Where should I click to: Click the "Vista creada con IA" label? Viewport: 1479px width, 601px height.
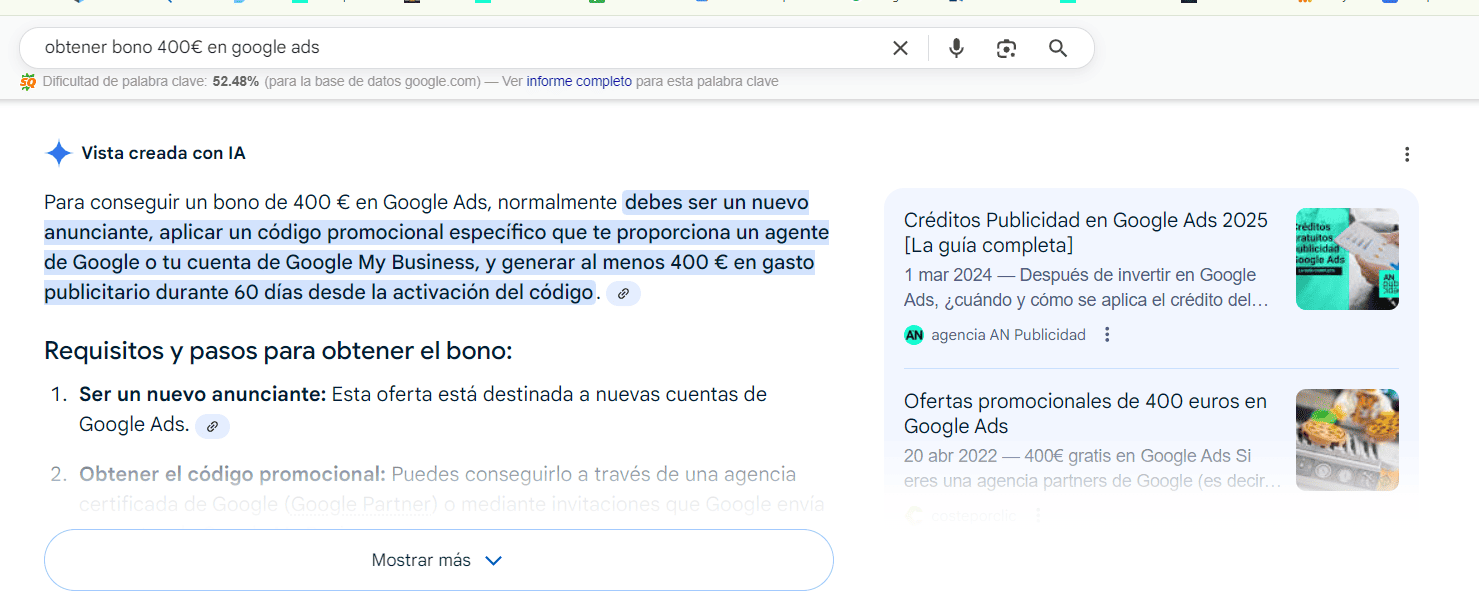click(163, 153)
